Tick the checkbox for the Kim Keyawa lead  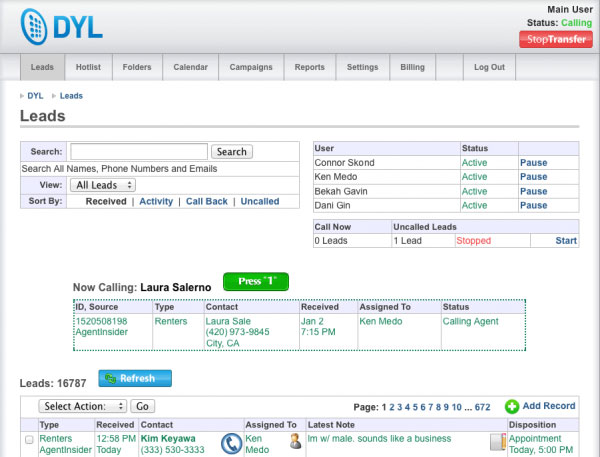(29, 440)
